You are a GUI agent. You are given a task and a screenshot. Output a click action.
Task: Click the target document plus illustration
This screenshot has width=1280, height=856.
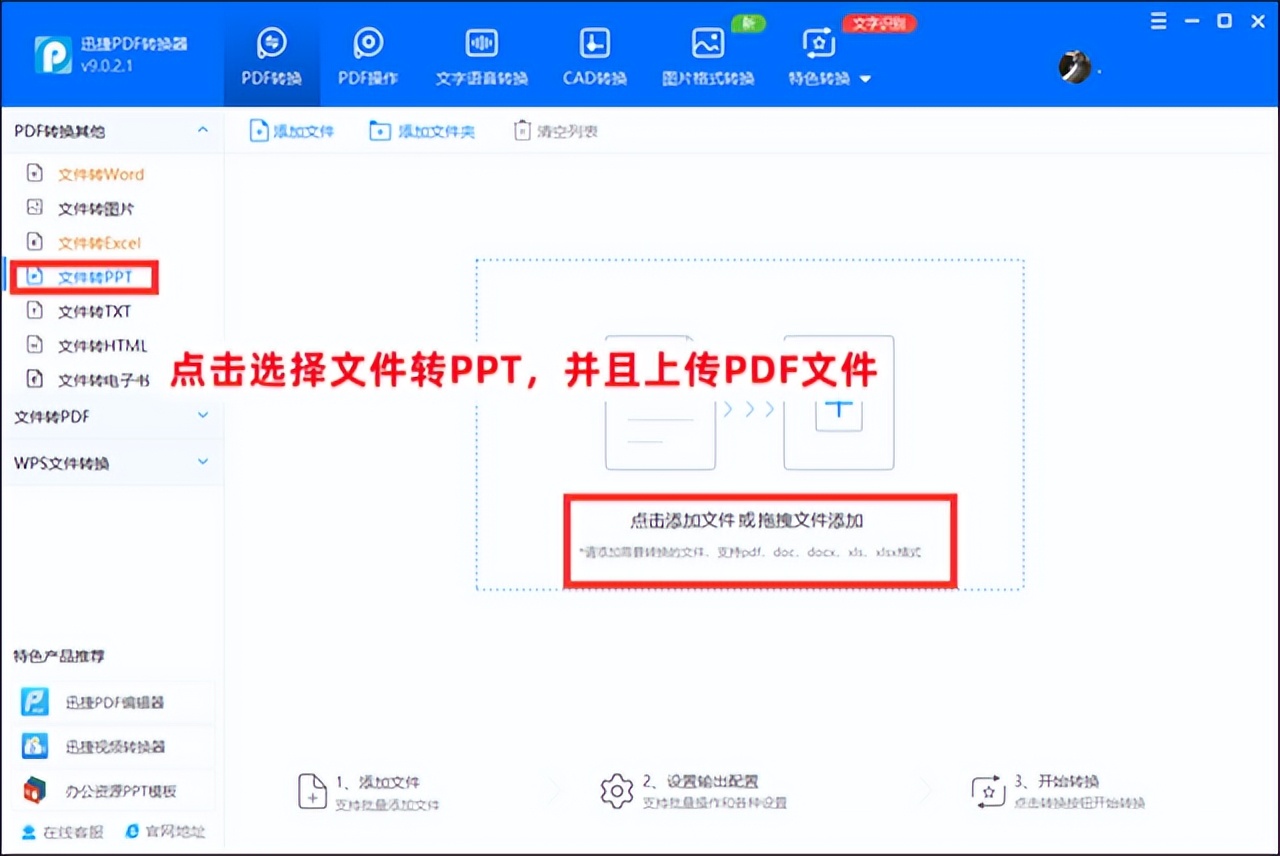[x=839, y=403]
